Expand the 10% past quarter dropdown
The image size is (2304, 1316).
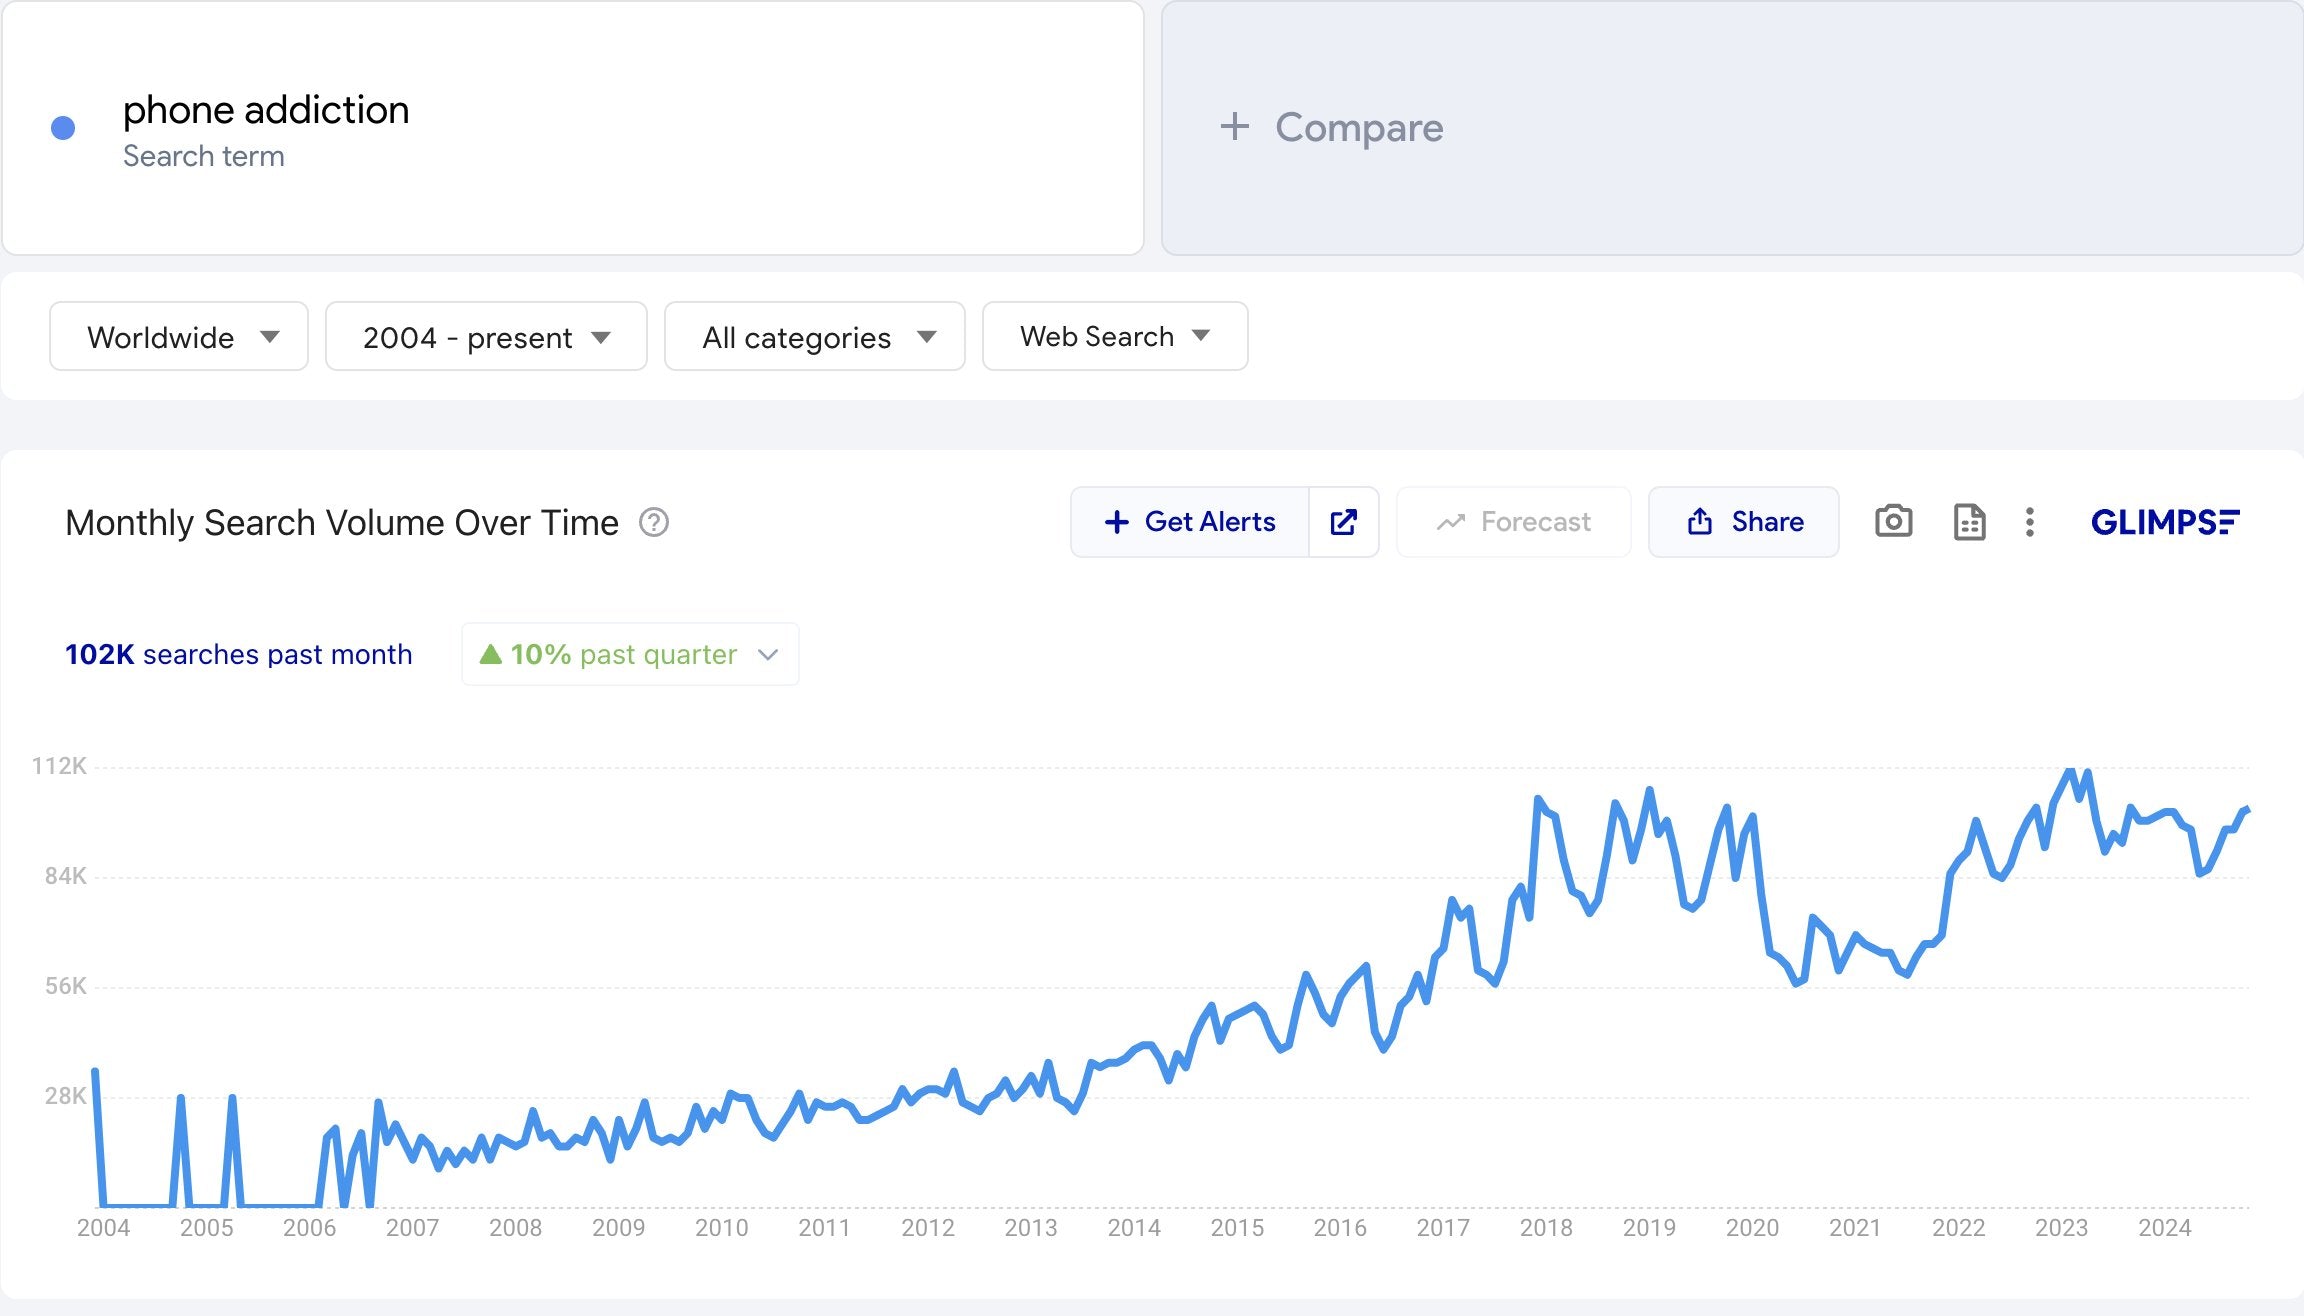tap(630, 655)
